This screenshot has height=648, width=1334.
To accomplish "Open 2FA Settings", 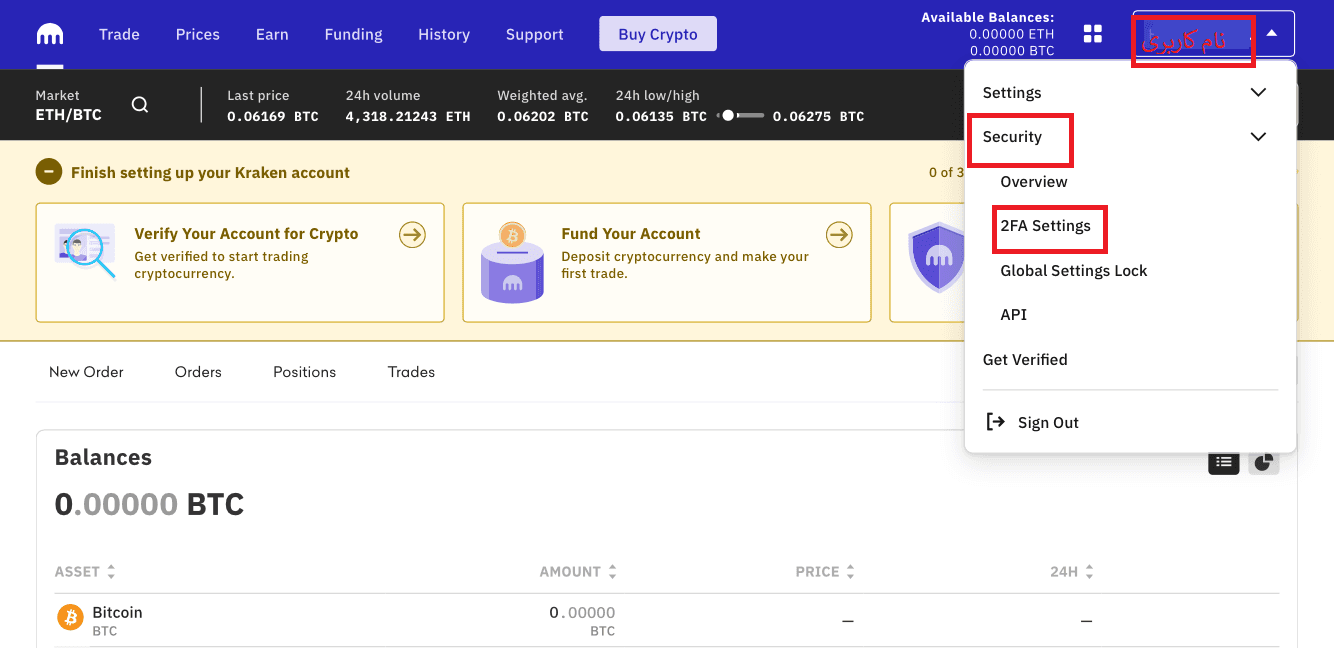I will point(1045,226).
